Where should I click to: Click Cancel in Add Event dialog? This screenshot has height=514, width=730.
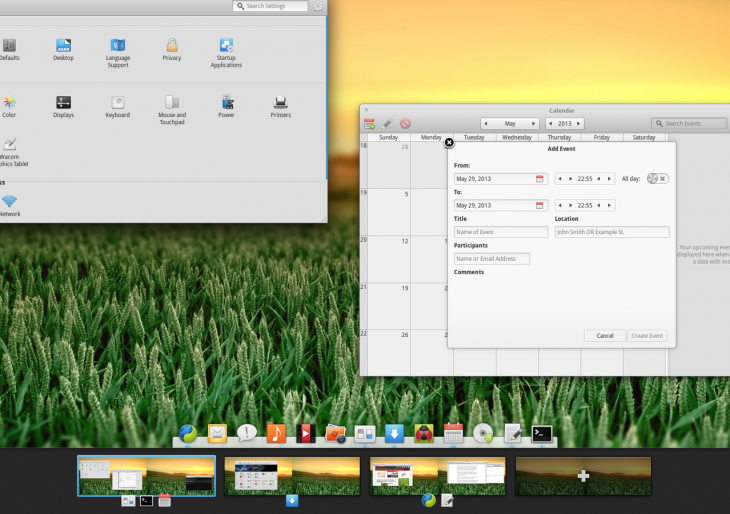click(605, 336)
